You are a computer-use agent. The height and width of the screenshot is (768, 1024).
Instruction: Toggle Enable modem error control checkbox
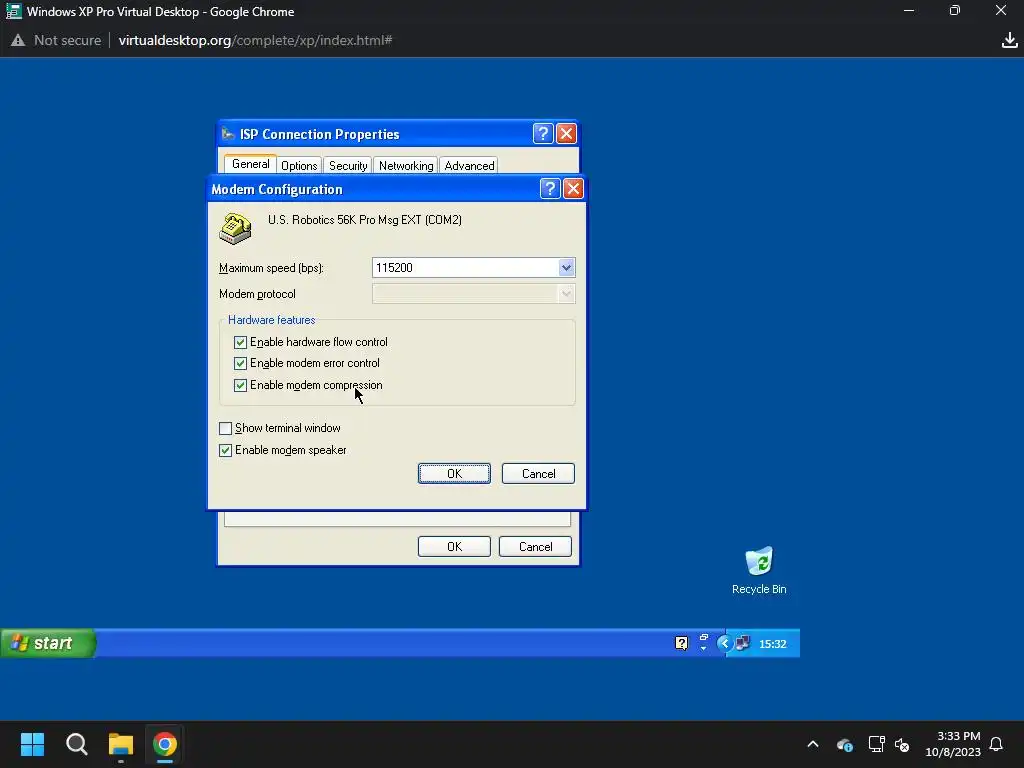click(x=240, y=363)
